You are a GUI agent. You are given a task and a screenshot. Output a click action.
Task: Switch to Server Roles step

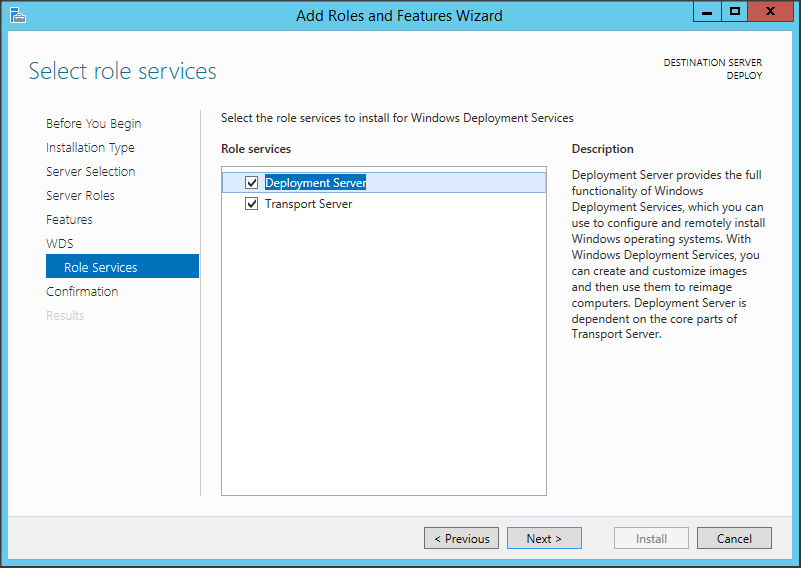[80, 196]
